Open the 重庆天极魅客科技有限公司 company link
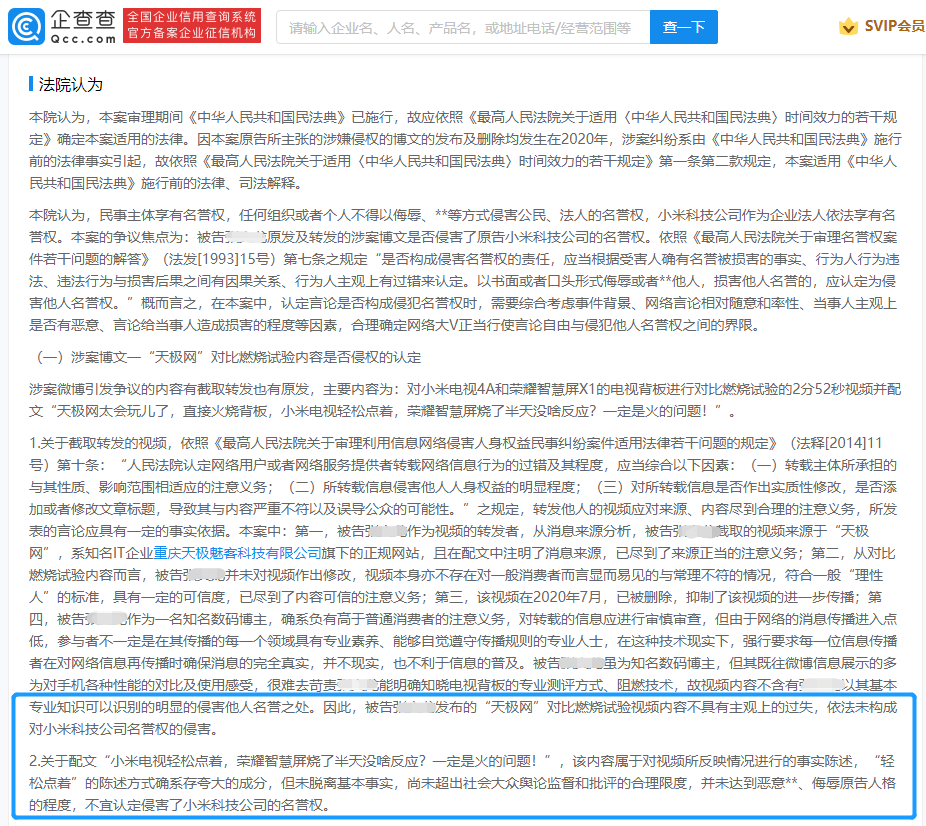This screenshot has height=826, width=926. (237, 553)
